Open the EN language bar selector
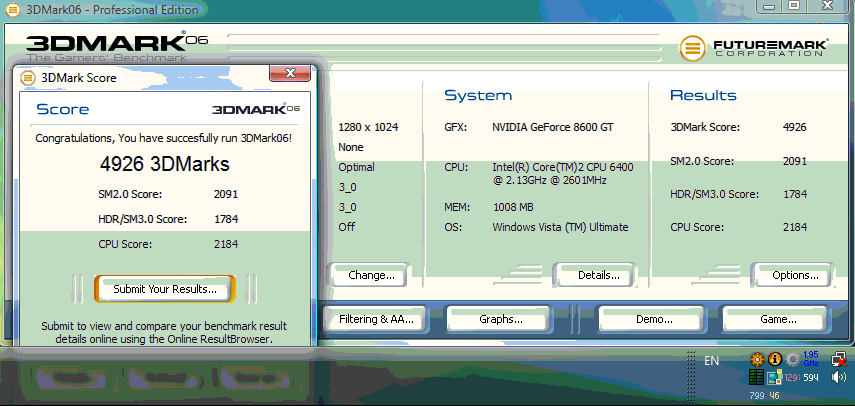This screenshot has width=855, height=406. pyautogui.click(x=711, y=360)
